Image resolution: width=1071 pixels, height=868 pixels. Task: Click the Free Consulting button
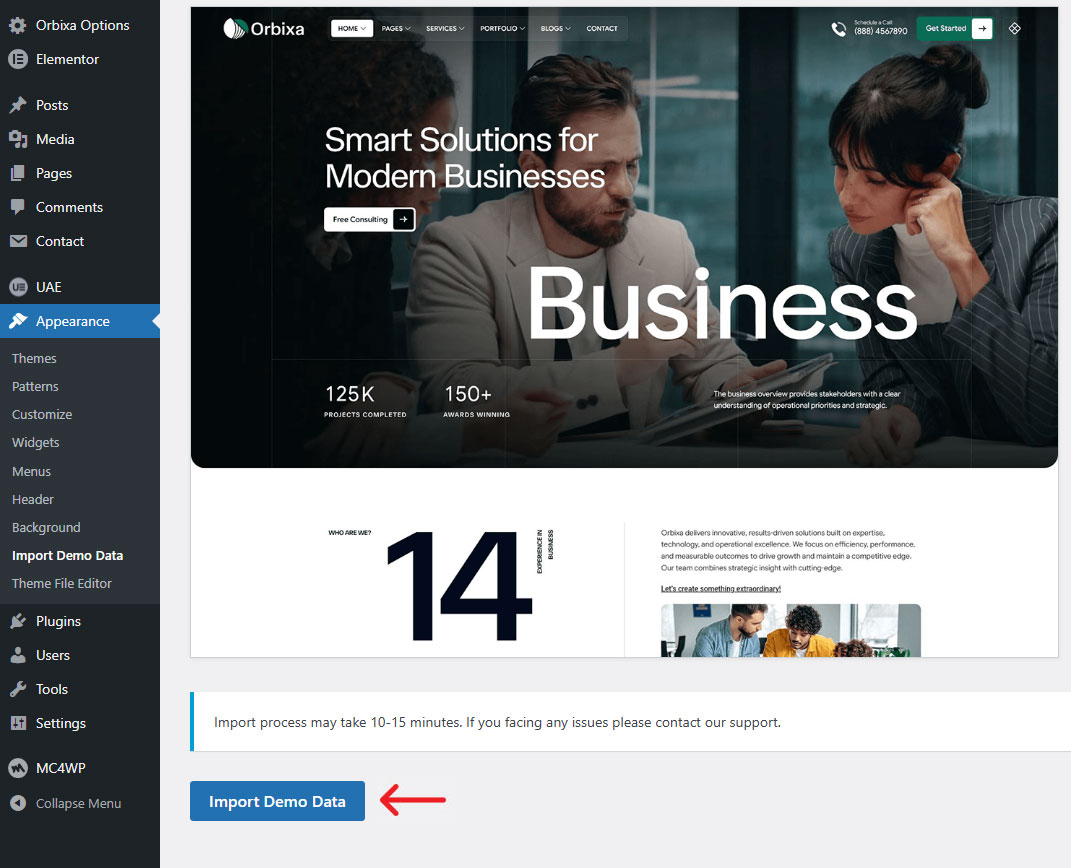click(x=369, y=219)
